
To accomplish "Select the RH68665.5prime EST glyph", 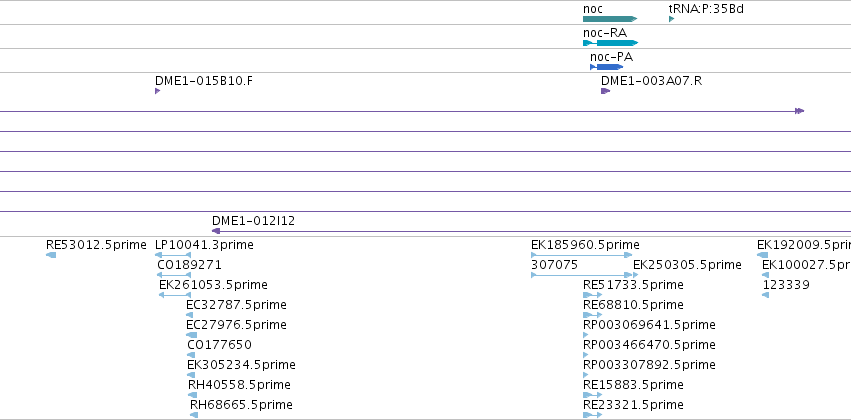I will coord(194,415).
